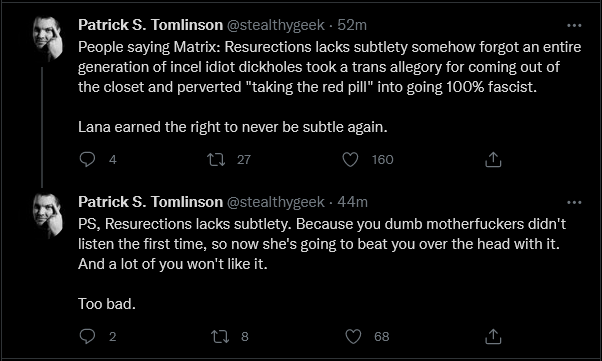View profile picture on second tweet
The image size is (602, 361).
pyautogui.click(x=48, y=216)
